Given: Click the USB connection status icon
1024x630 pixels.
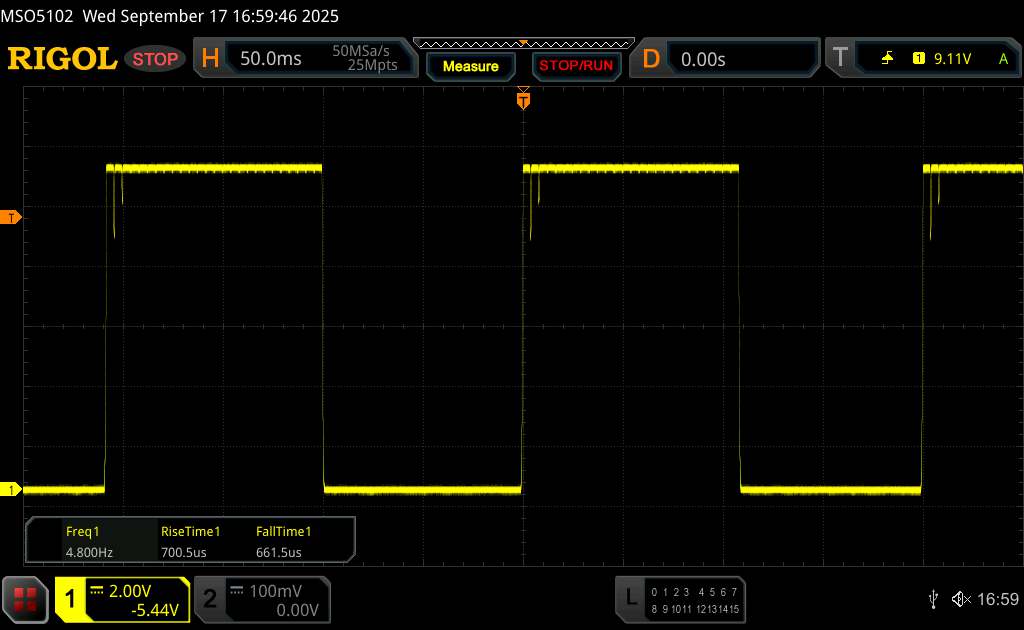Looking at the screenshot, I should (x=933, y=599).
